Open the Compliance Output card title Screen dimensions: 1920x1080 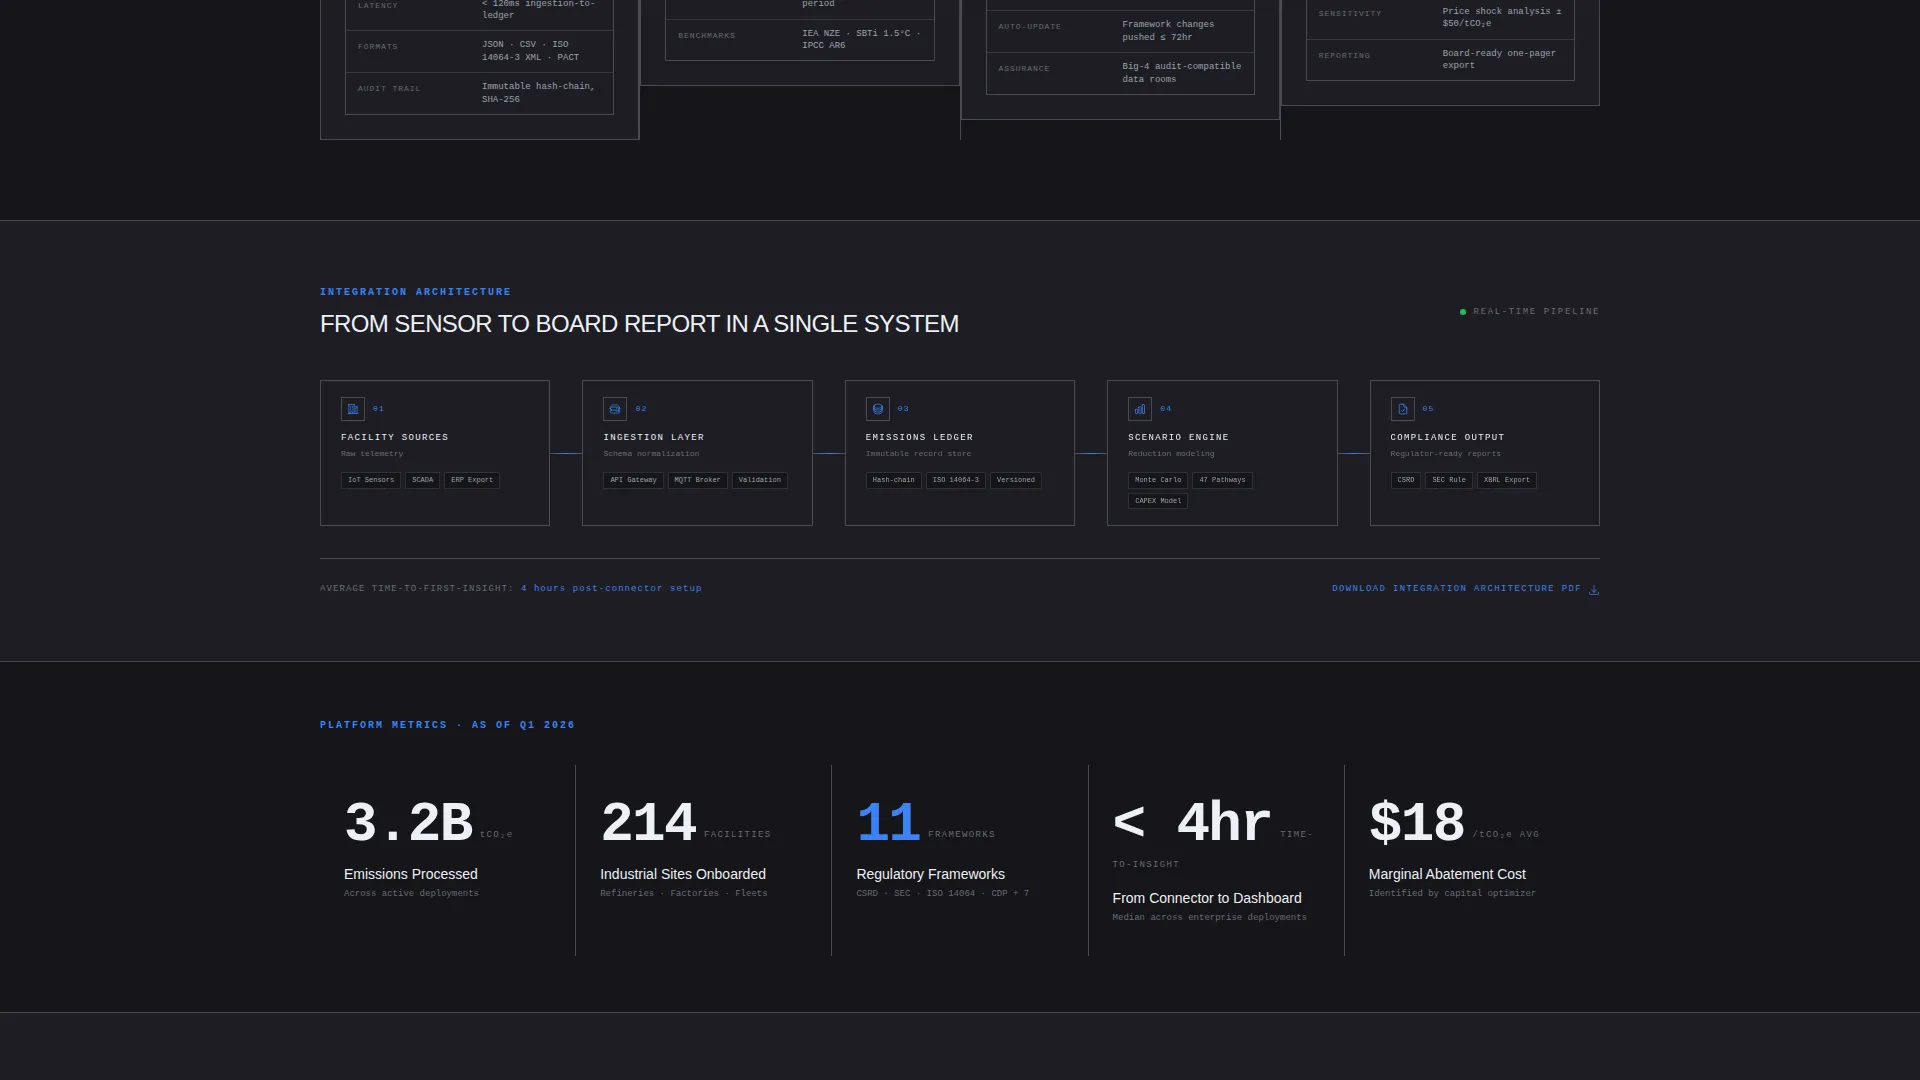click(1447, 437)
